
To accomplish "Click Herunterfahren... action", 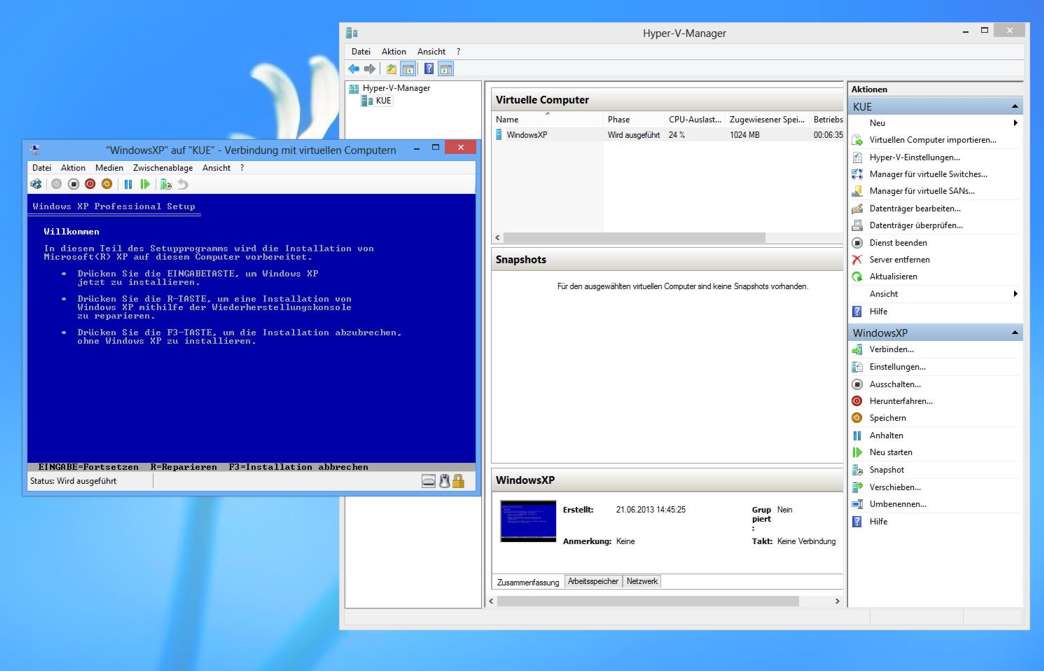I will (x=901, y=401).
